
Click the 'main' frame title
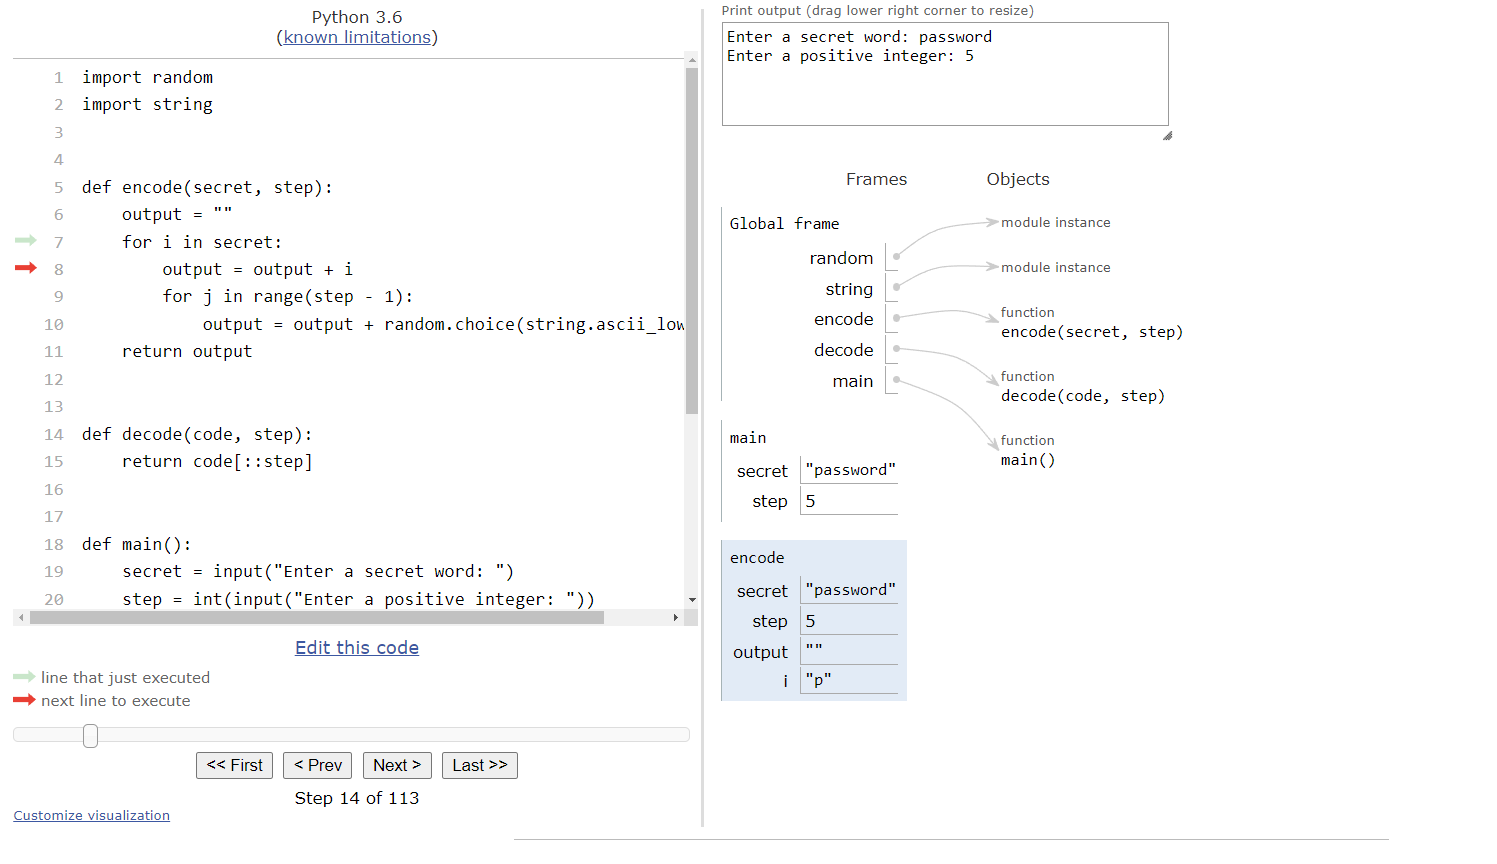coord(748,437)
